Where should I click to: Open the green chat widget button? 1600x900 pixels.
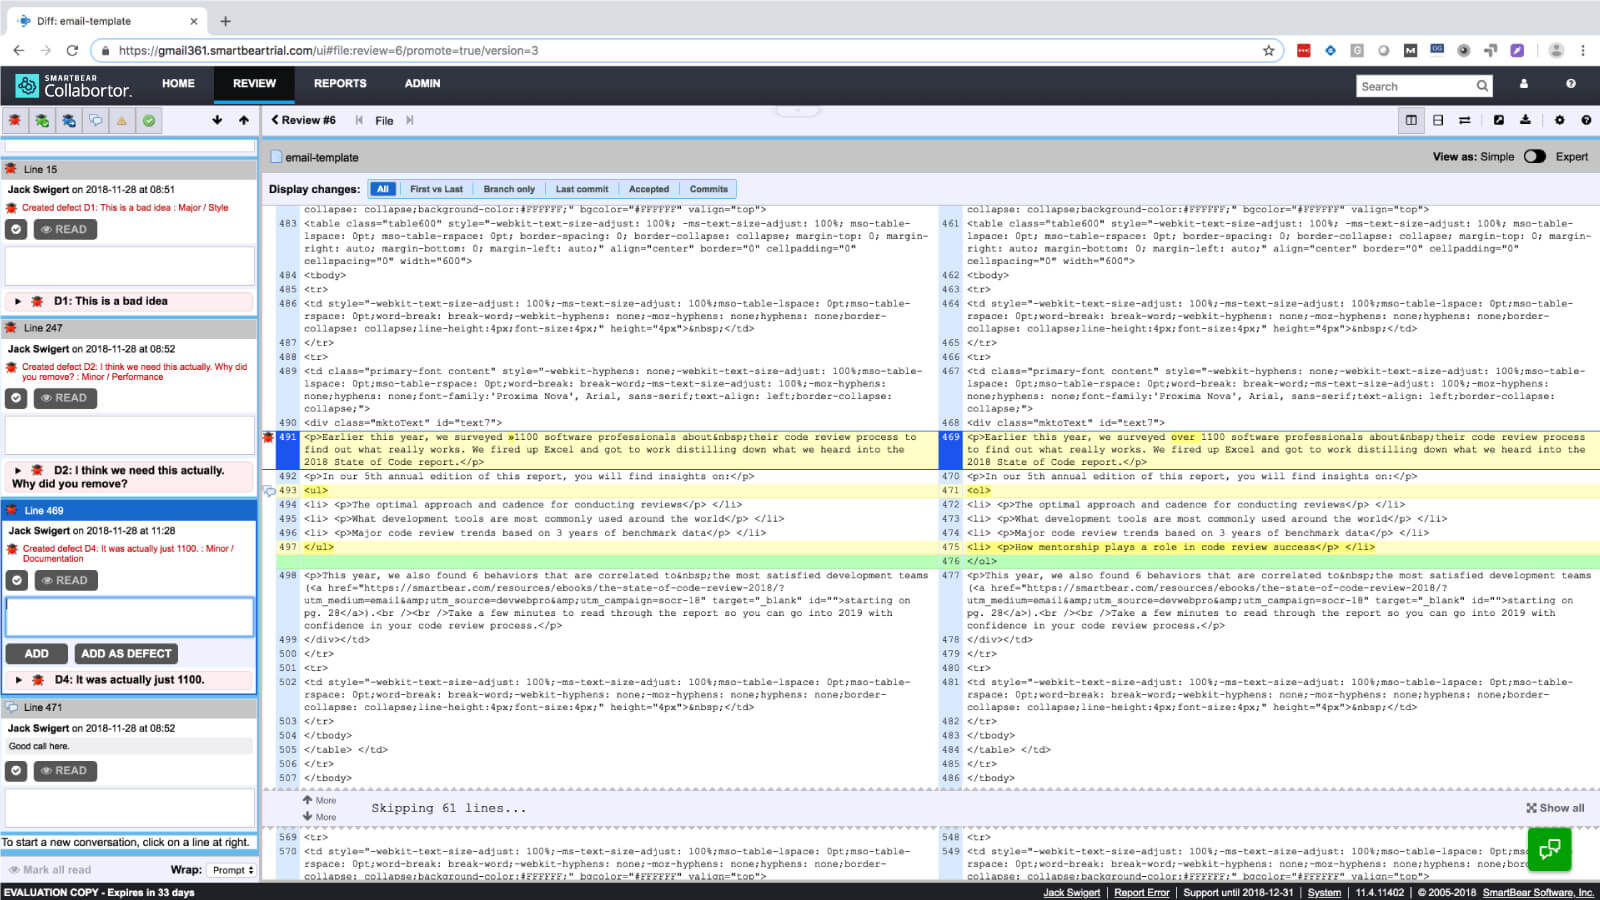point(1549,849)
